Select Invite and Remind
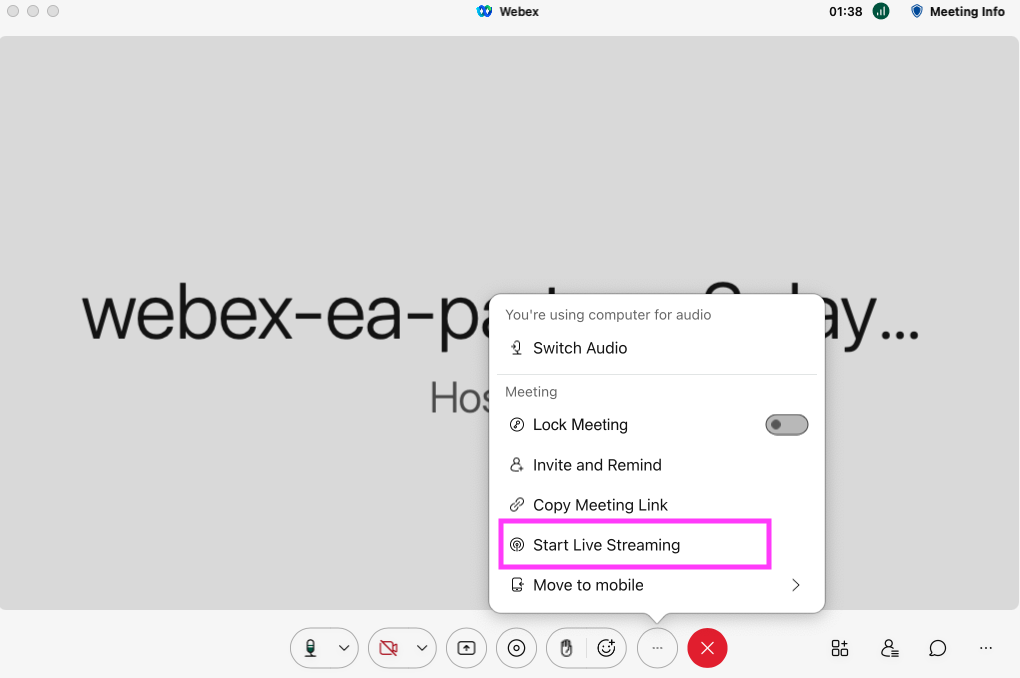The height and width of the screenshot is (678, 1020). coord(657,465)
